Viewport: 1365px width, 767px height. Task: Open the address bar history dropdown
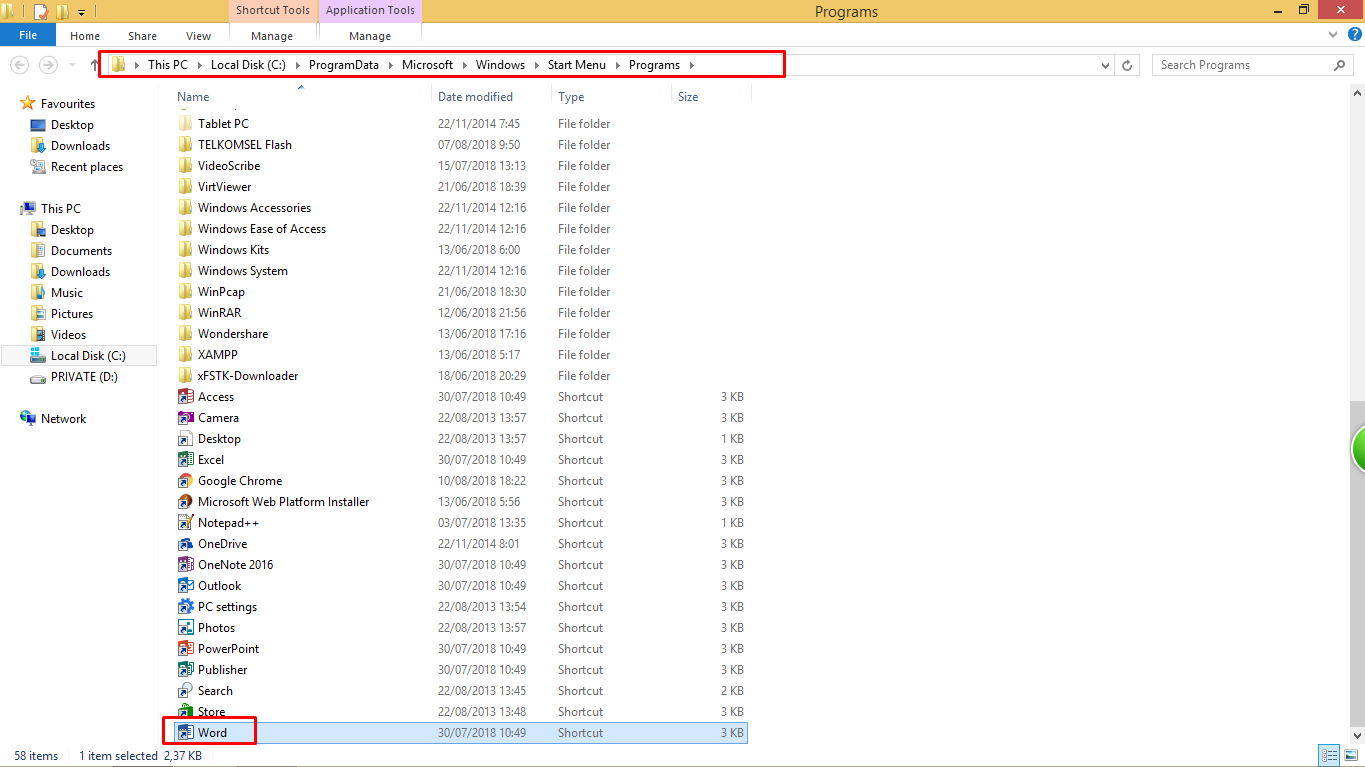pos(1105,65)
